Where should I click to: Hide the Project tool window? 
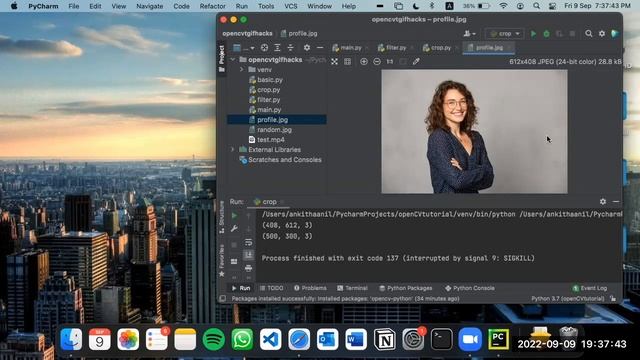[x=320, y=48]
